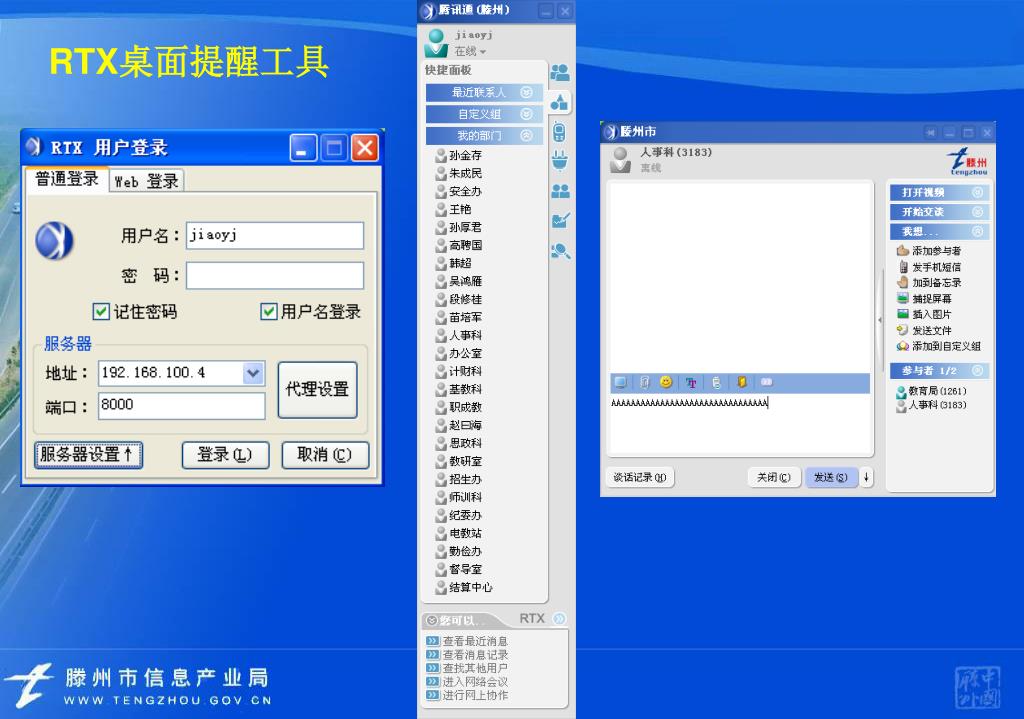
Task: Click the mobile SMS icon in chat toolbar
Action: tap(716, 382)
